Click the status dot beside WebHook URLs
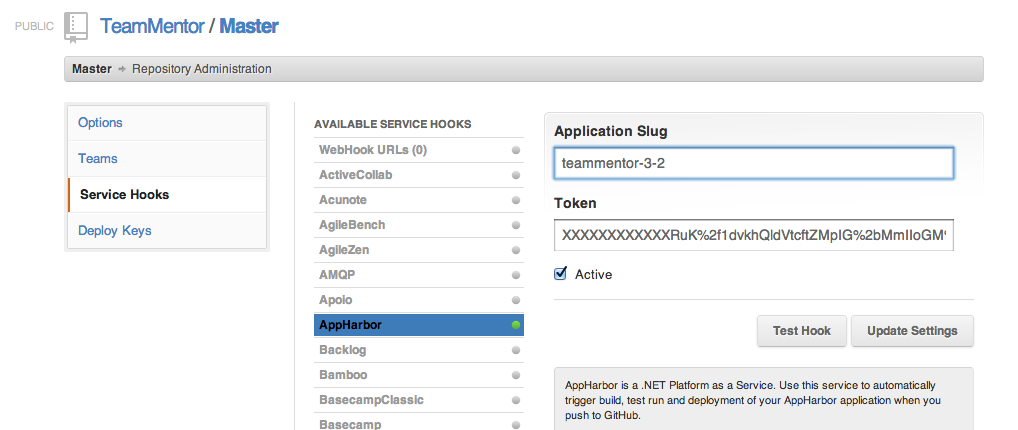1018x430 pixels. tap(516, 150)
